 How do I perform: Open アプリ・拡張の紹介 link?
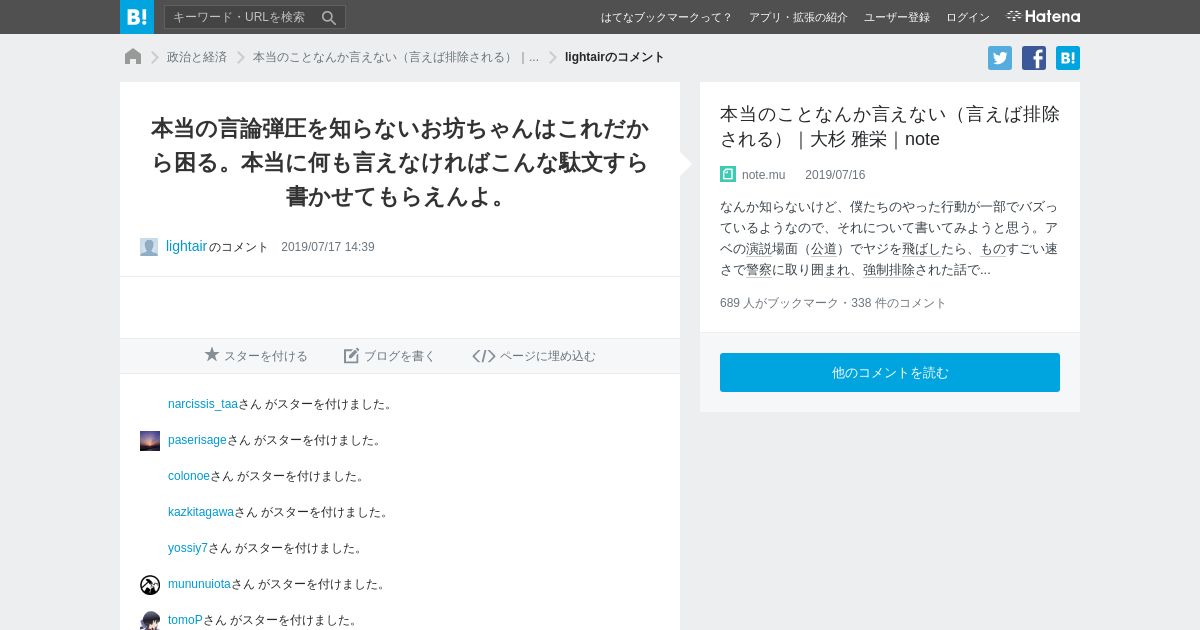click(x=798, y=17)
